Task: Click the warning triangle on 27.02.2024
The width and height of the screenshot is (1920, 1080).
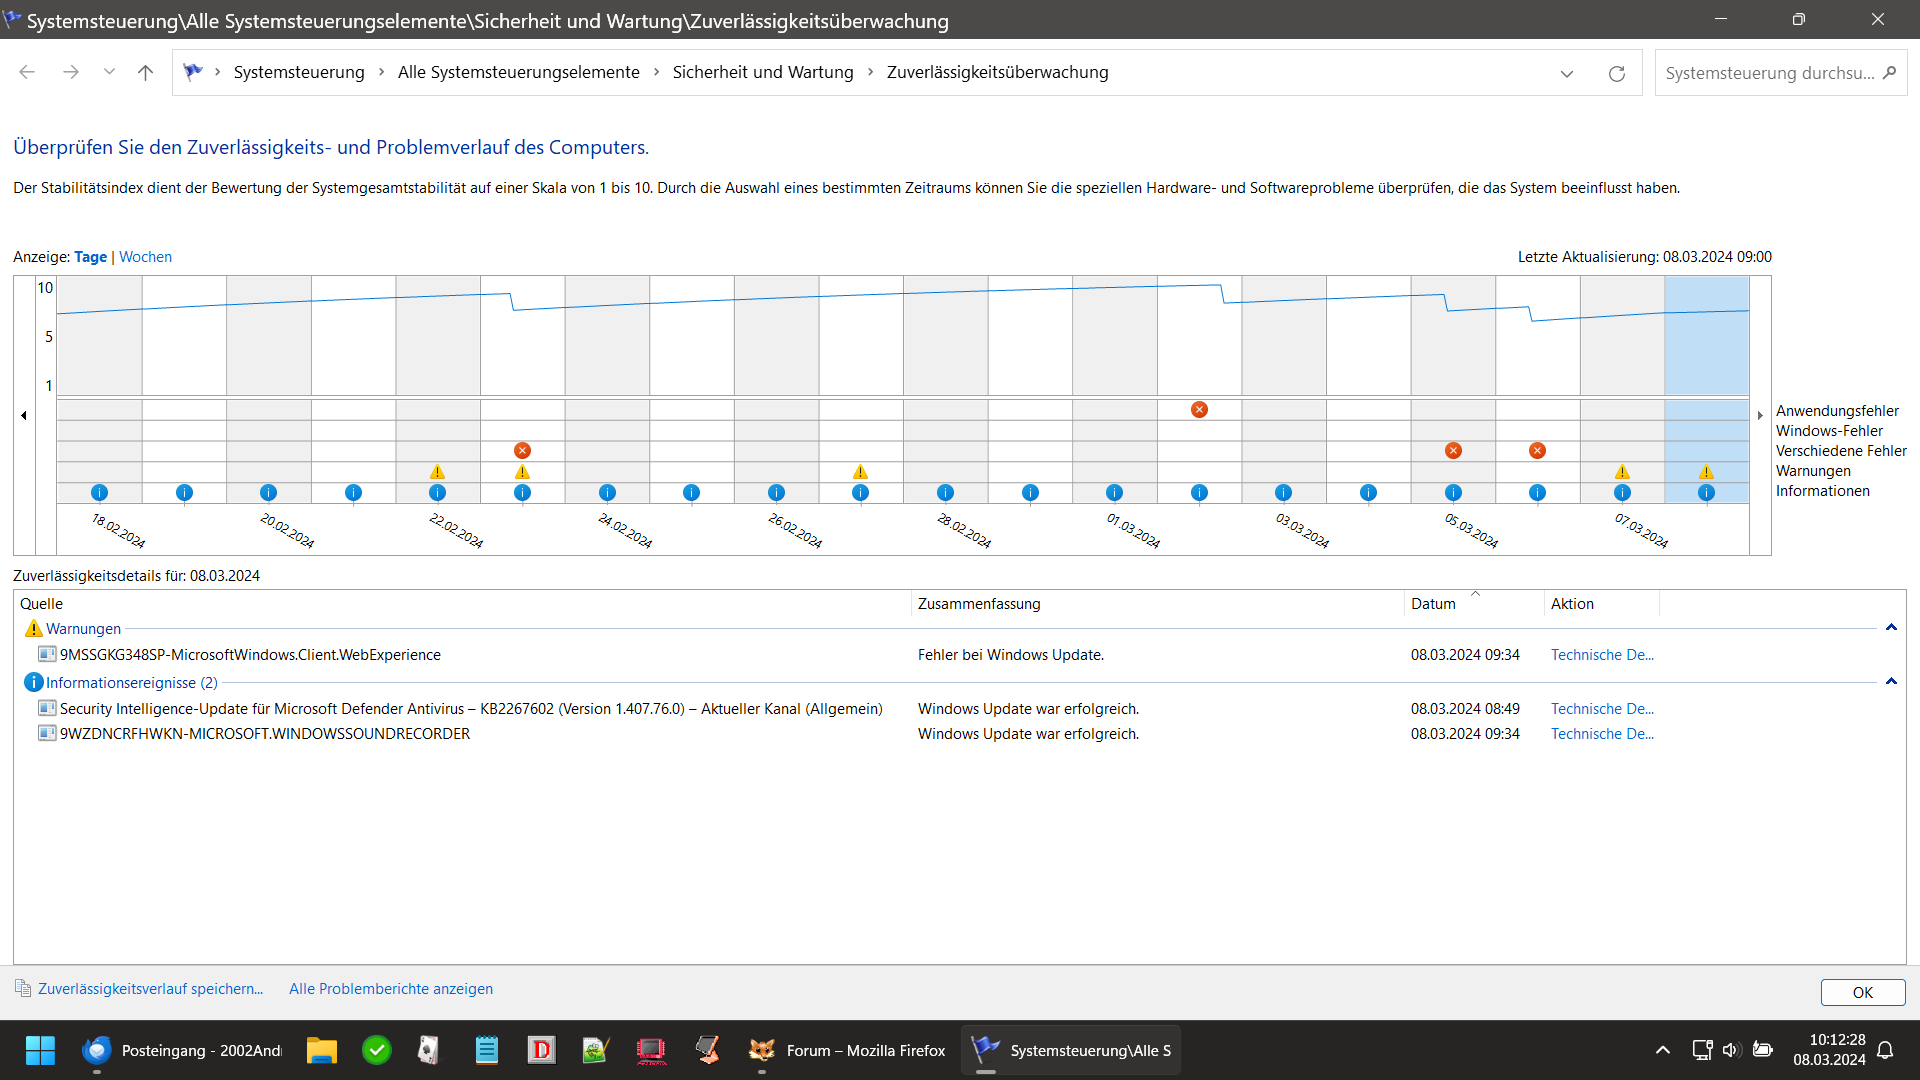Action: tap(860, 472)
